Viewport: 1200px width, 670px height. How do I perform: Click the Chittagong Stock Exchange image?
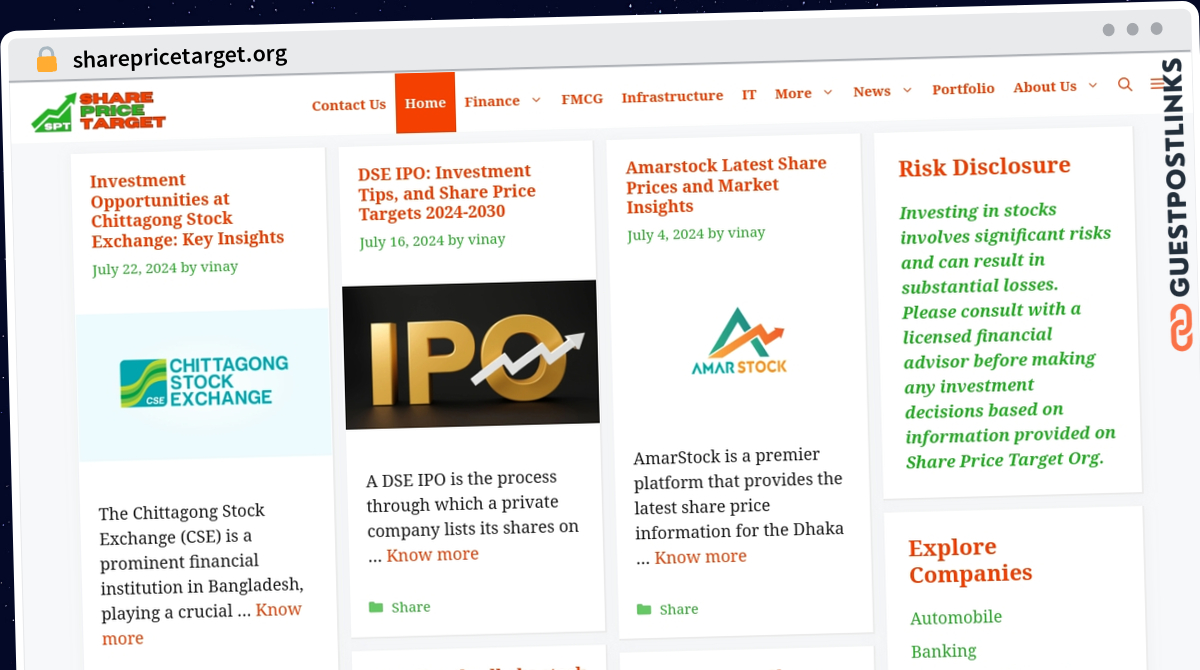coord(204,384)
